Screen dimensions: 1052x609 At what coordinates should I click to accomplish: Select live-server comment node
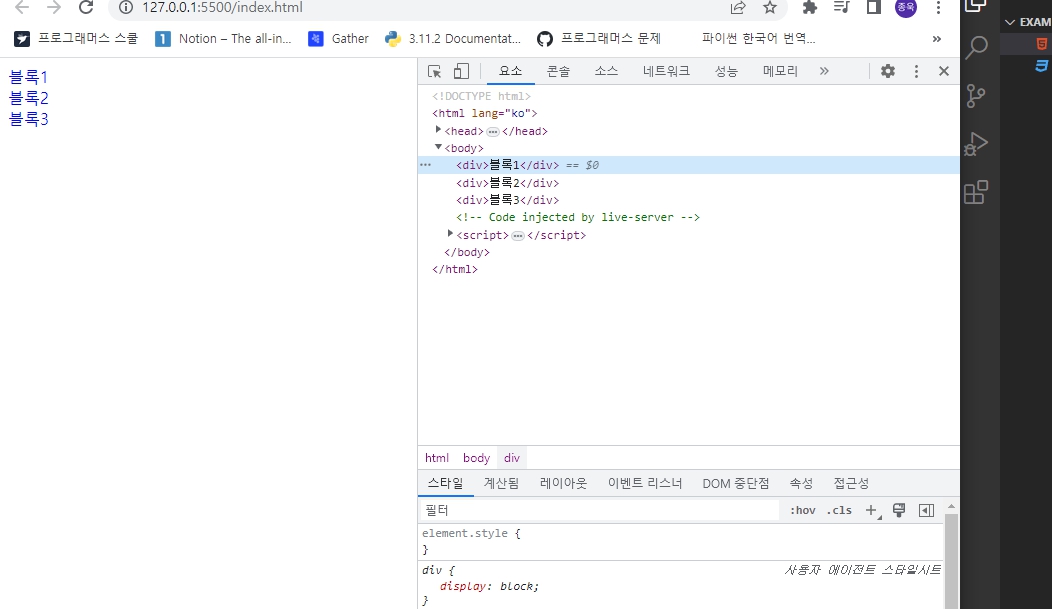578,217
